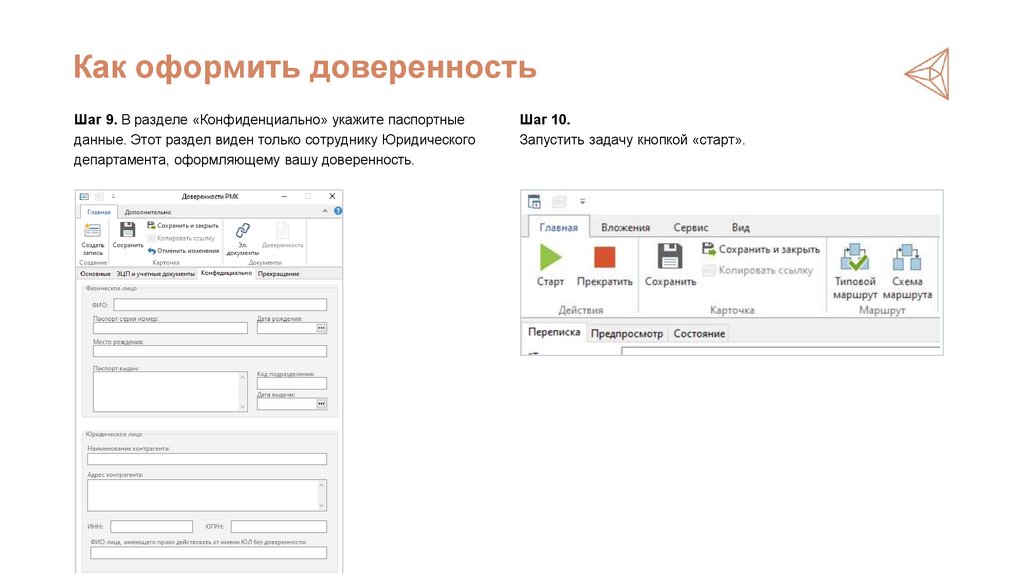Open quick access dropdown in task window
Image resolution: width=1024 pixels, height=574 pixels.
tap(583, 201)
